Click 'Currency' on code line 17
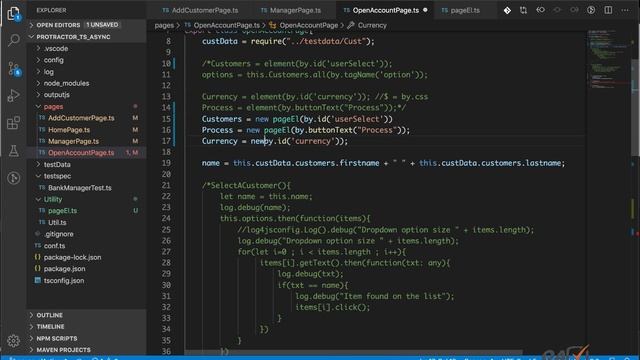This screenshot has height=360, width=640. click(219, 141)
